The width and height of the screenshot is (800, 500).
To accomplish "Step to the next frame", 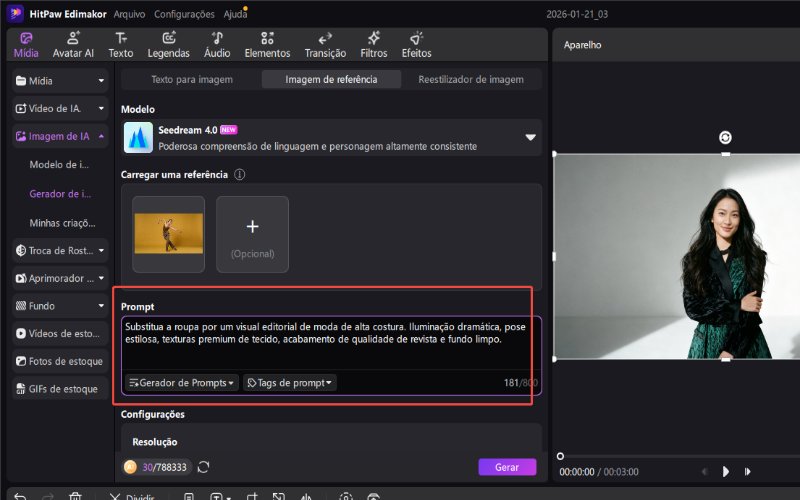I will pyautogui.click(x=747, y=471).
